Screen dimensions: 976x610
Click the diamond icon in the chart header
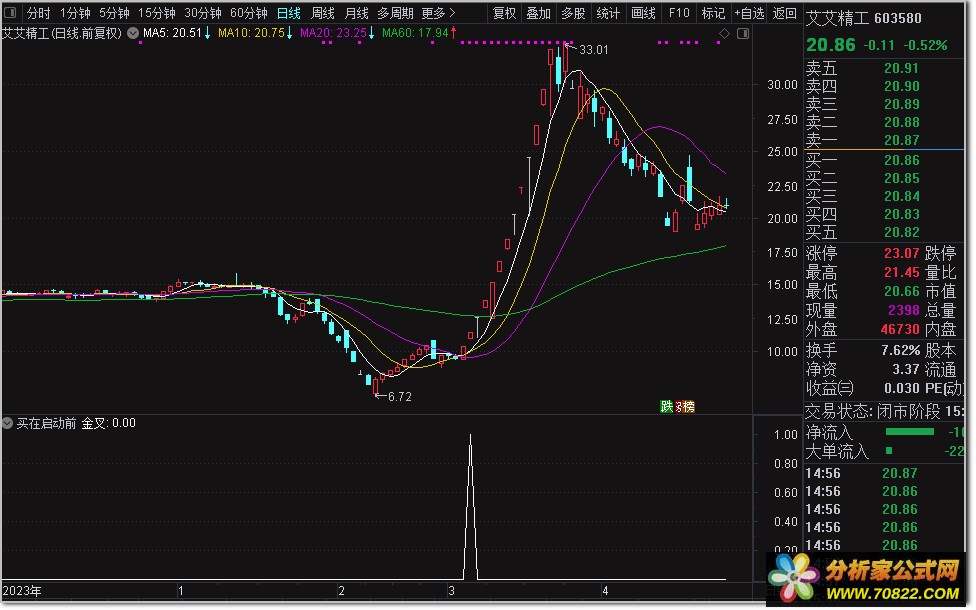724,34
